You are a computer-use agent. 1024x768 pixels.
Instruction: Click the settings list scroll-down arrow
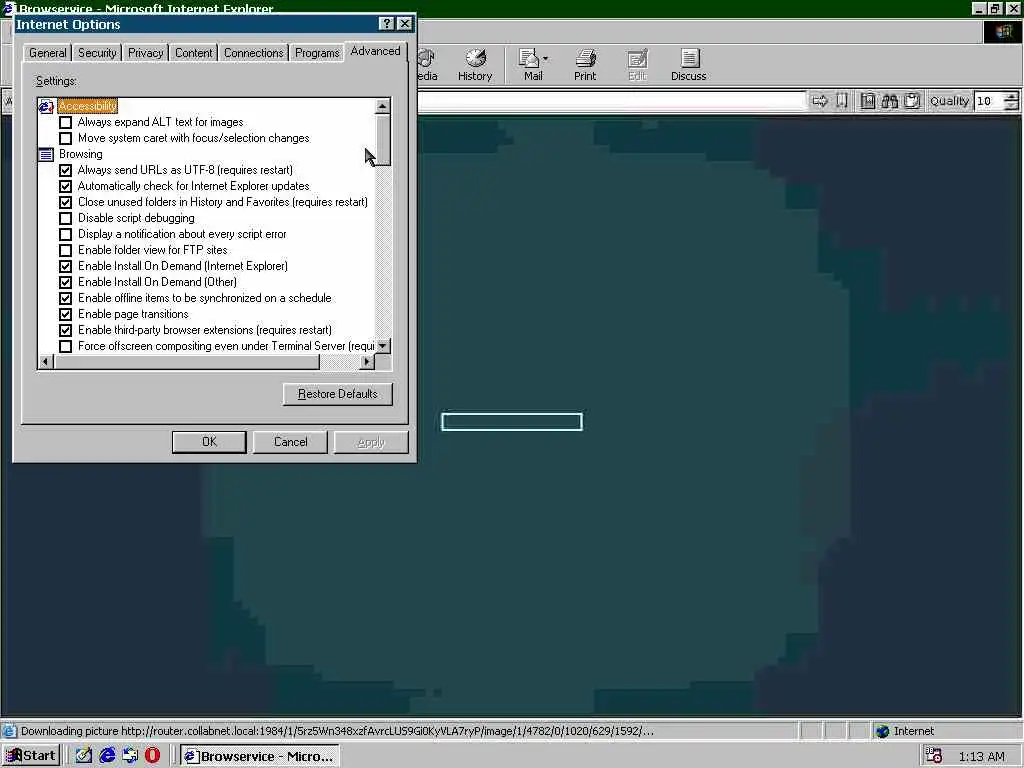coord(383,345)
